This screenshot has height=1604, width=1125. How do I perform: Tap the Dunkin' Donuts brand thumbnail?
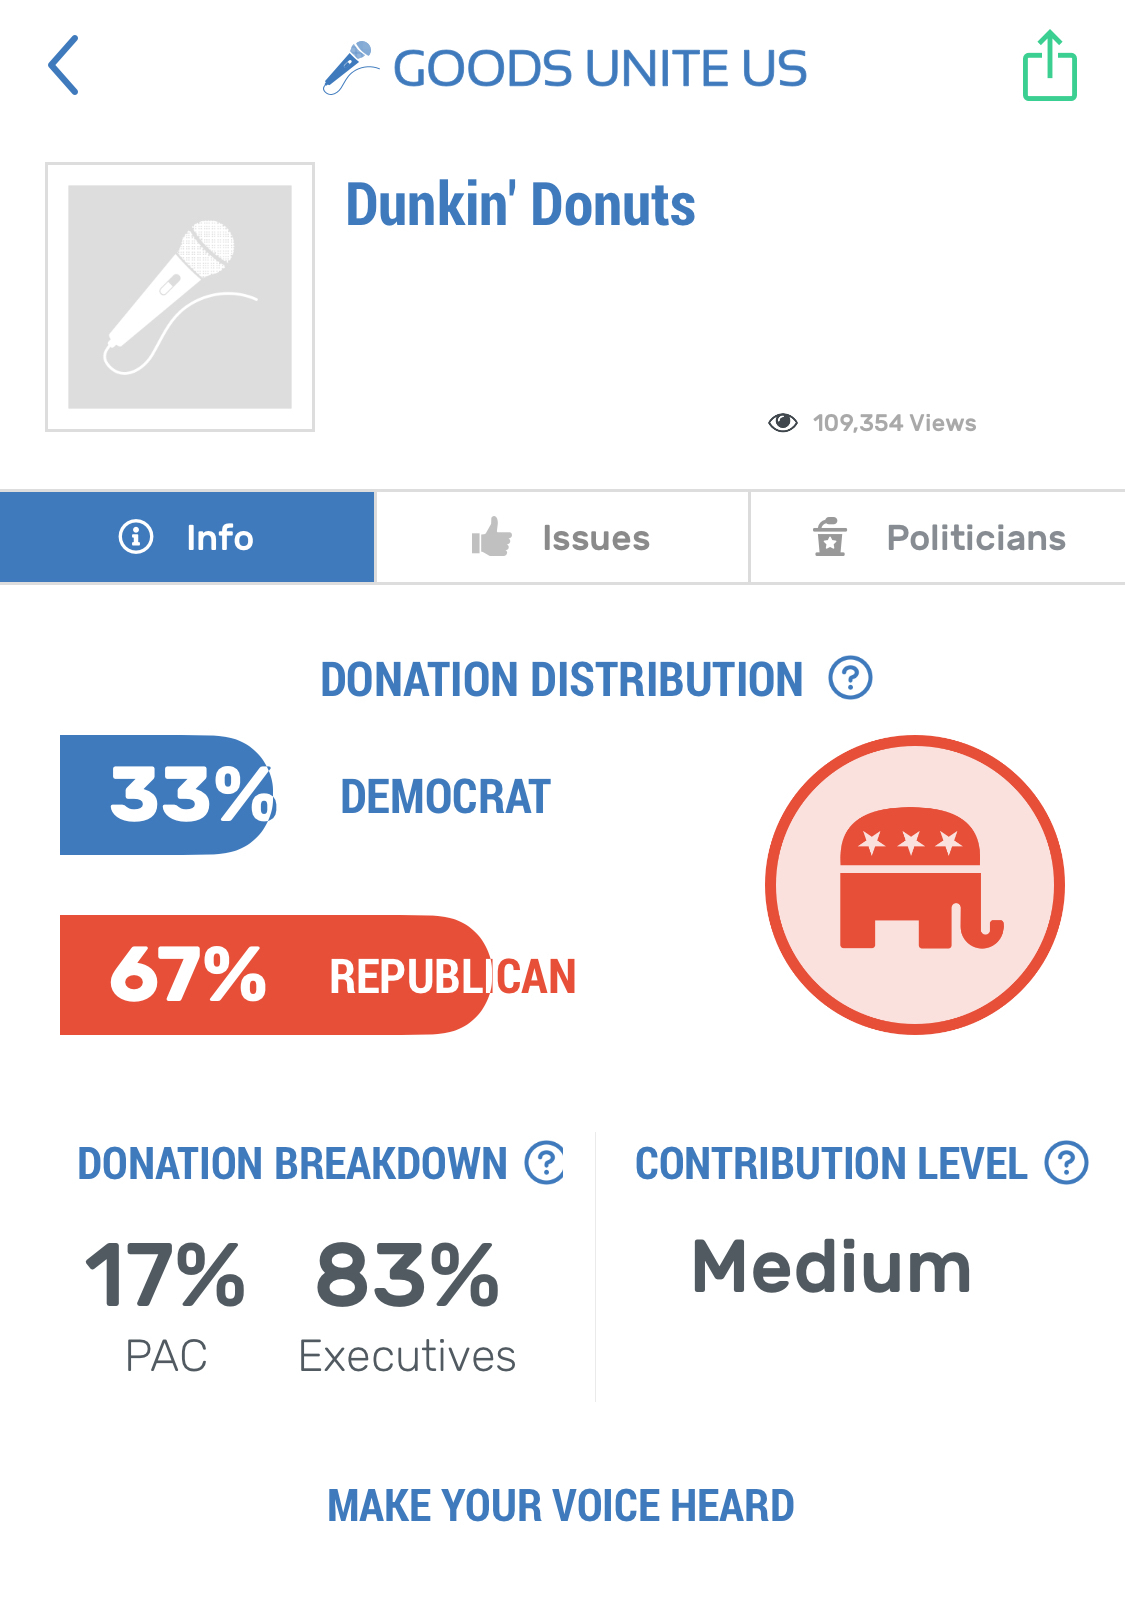pyautogui.click(x=180, y=297)
